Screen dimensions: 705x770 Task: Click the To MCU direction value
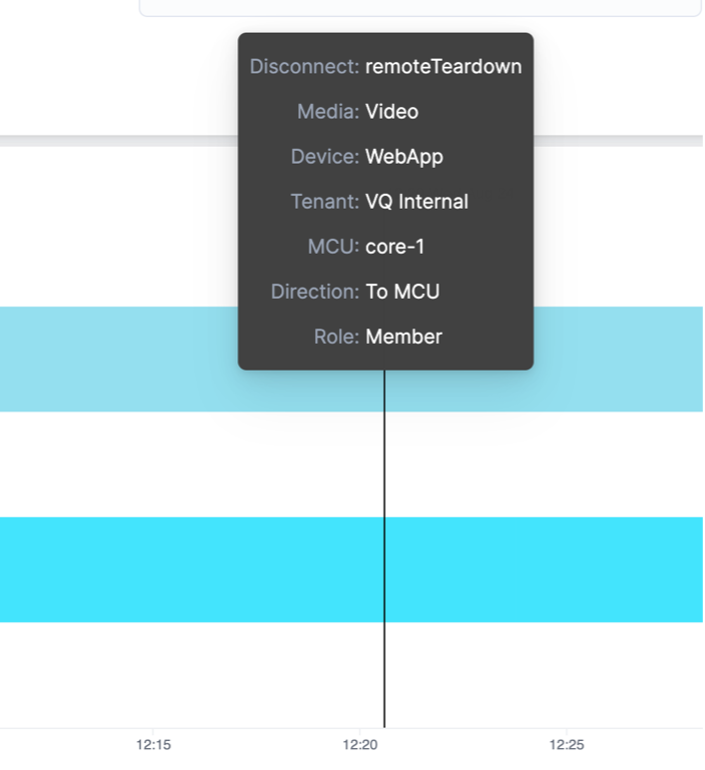402,292
